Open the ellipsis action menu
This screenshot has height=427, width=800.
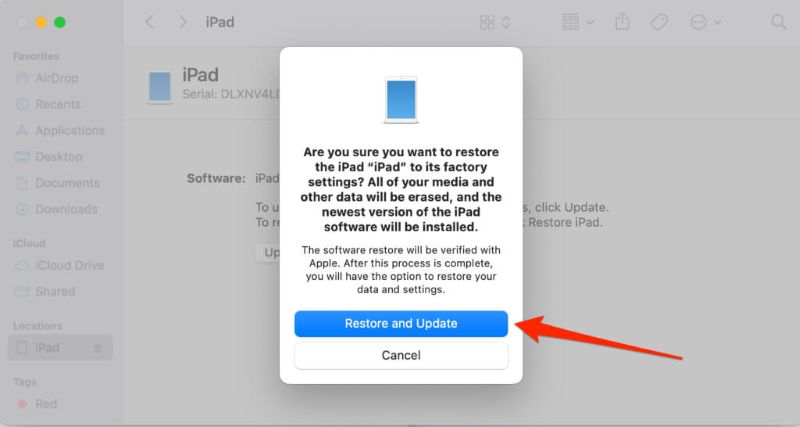coord(705,22)
